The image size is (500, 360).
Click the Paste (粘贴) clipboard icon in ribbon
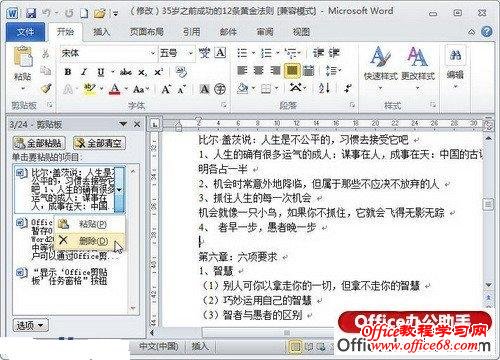point(23,57)
